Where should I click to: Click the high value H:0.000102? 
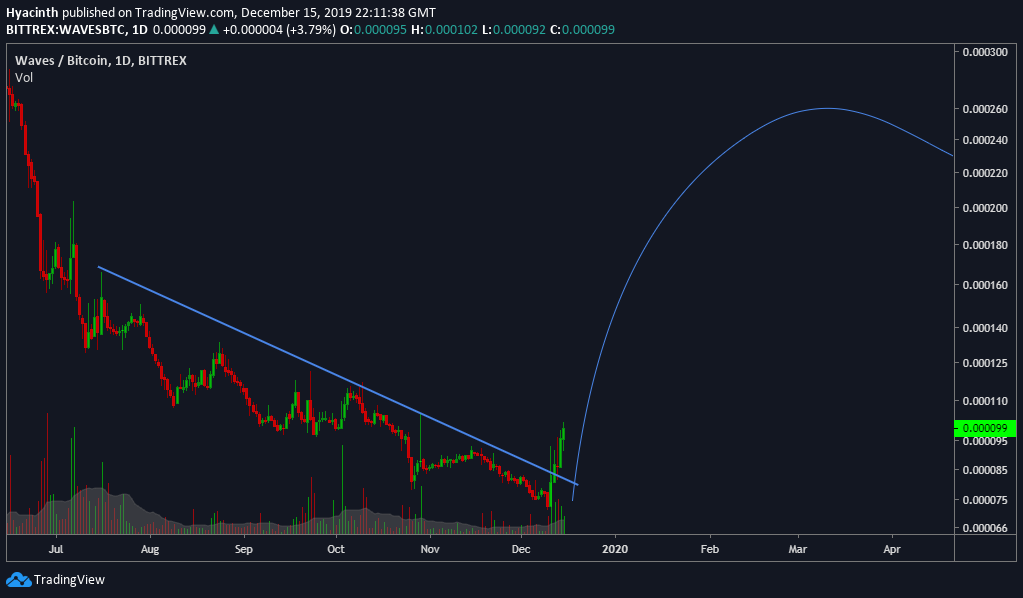point(444,29)
